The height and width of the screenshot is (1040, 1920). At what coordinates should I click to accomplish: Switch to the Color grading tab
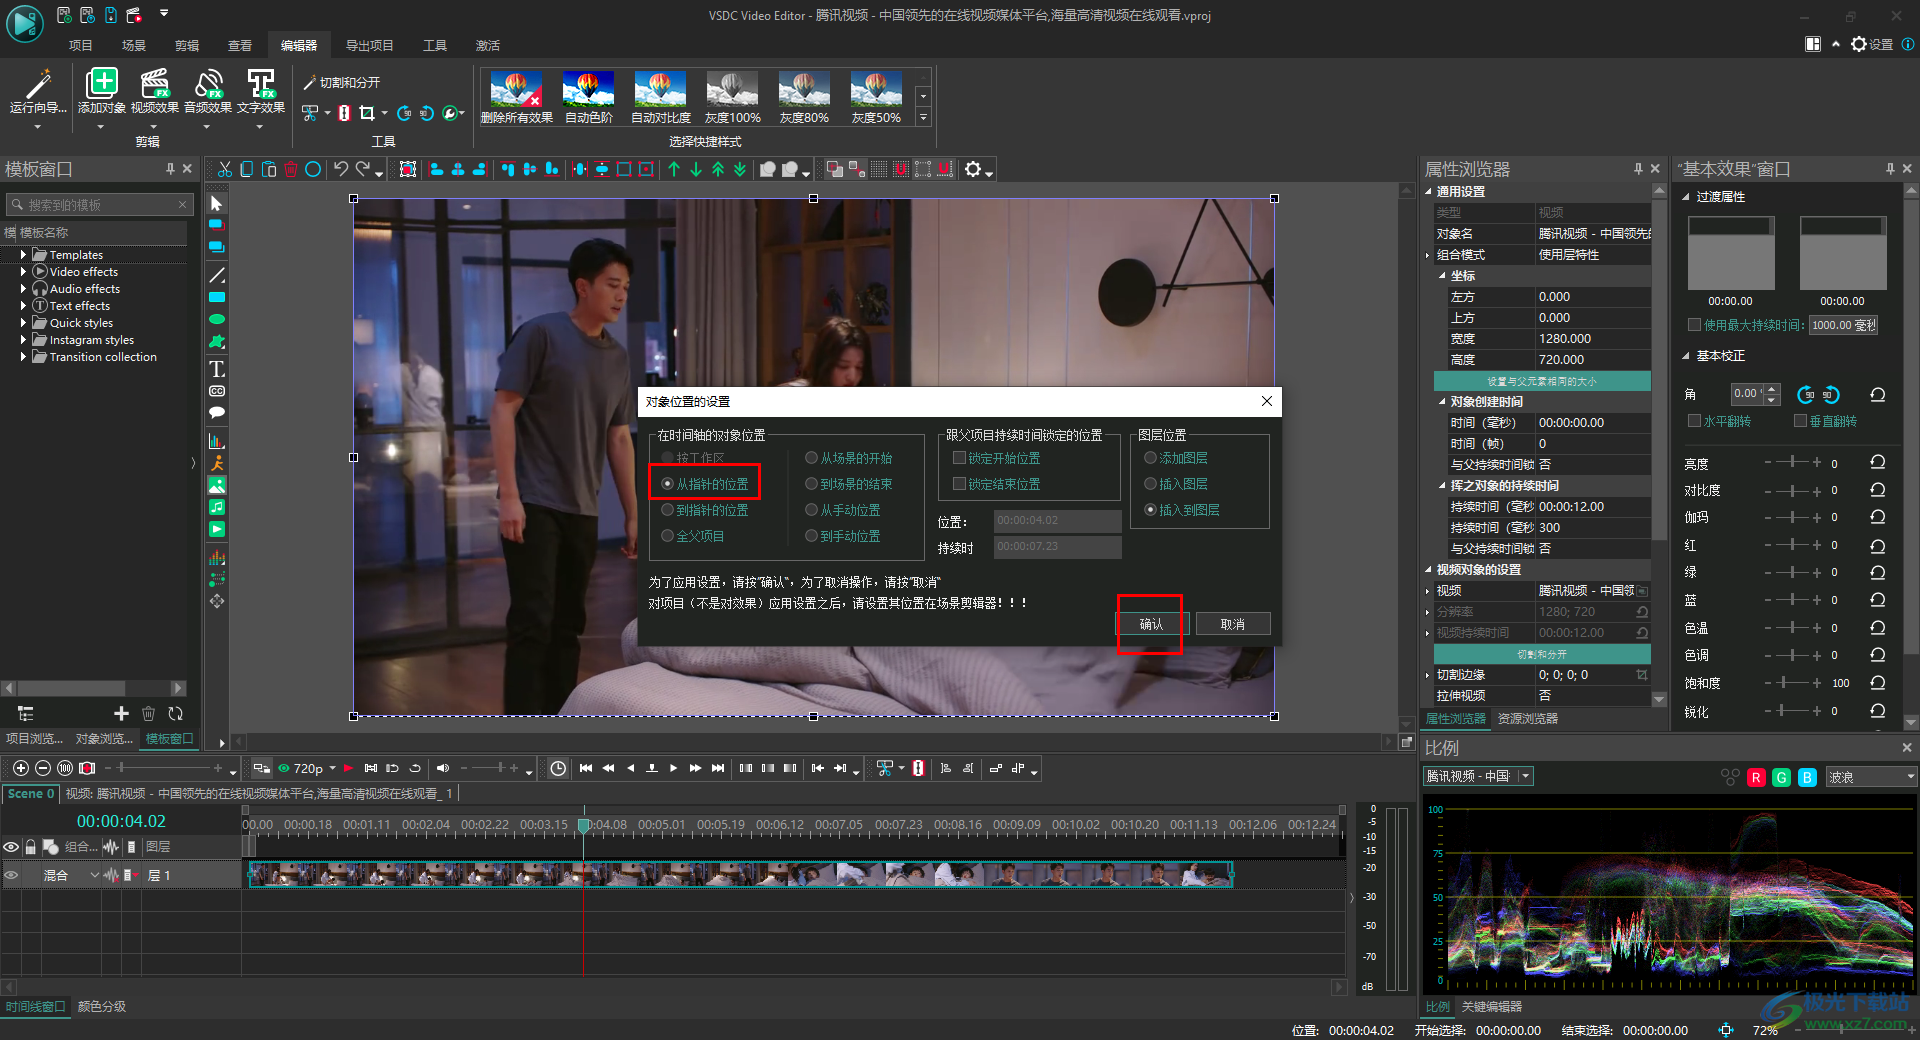(x=102, y=1006)
